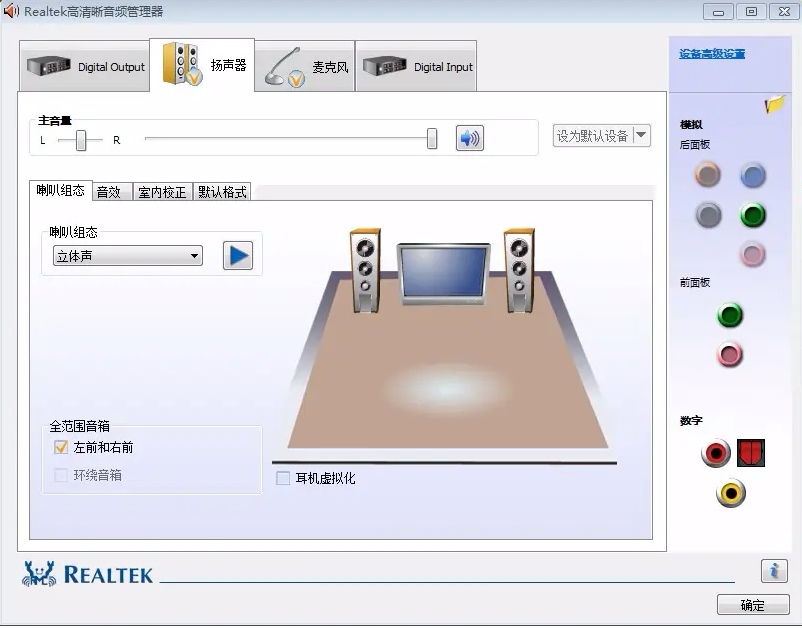Select the green rear panel jack
Screen dimensions: 802x628
(753, 215)
